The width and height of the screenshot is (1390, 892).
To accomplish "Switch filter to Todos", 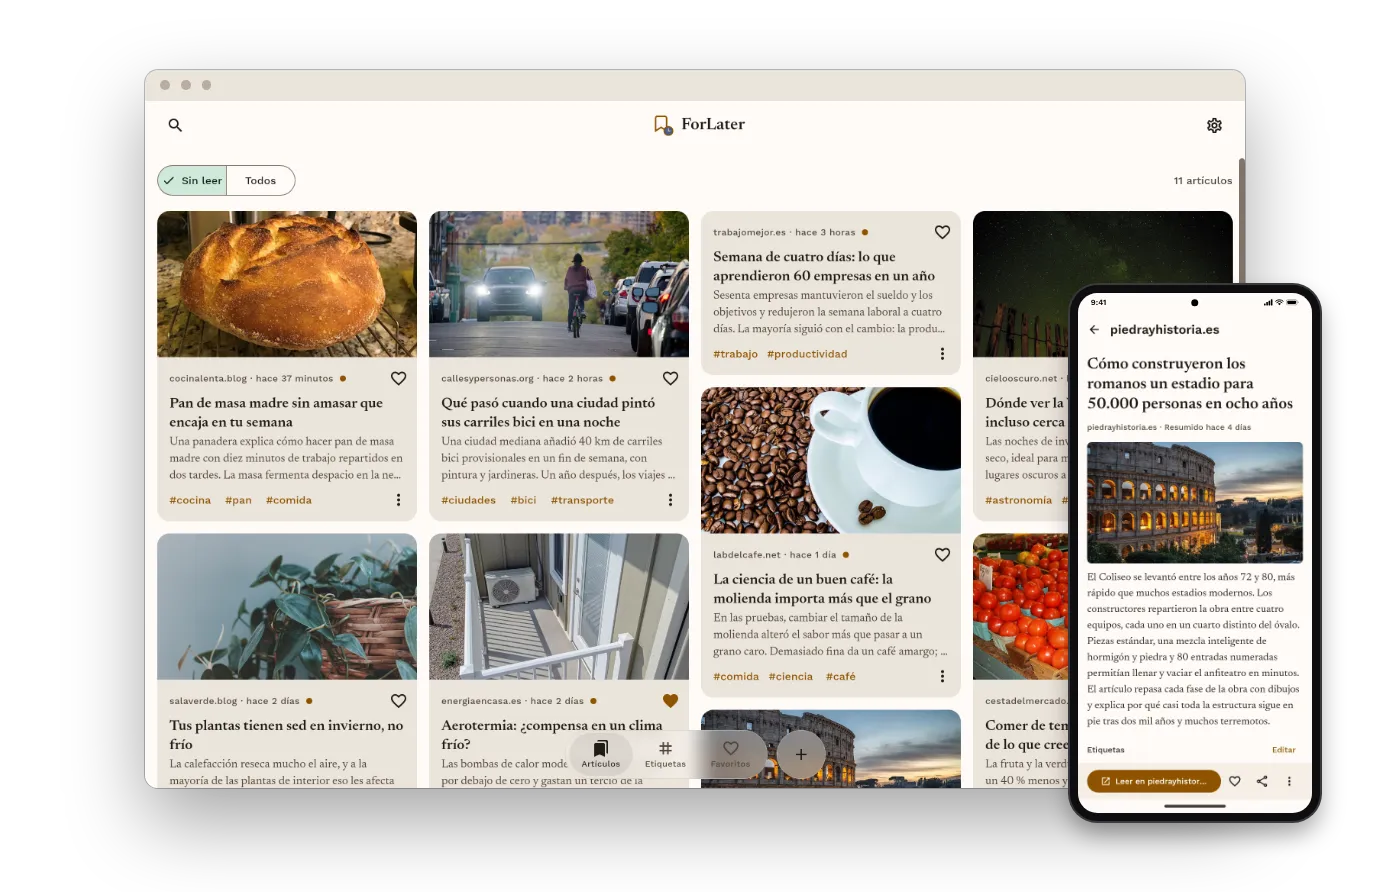I will click(x=261, y=181).
